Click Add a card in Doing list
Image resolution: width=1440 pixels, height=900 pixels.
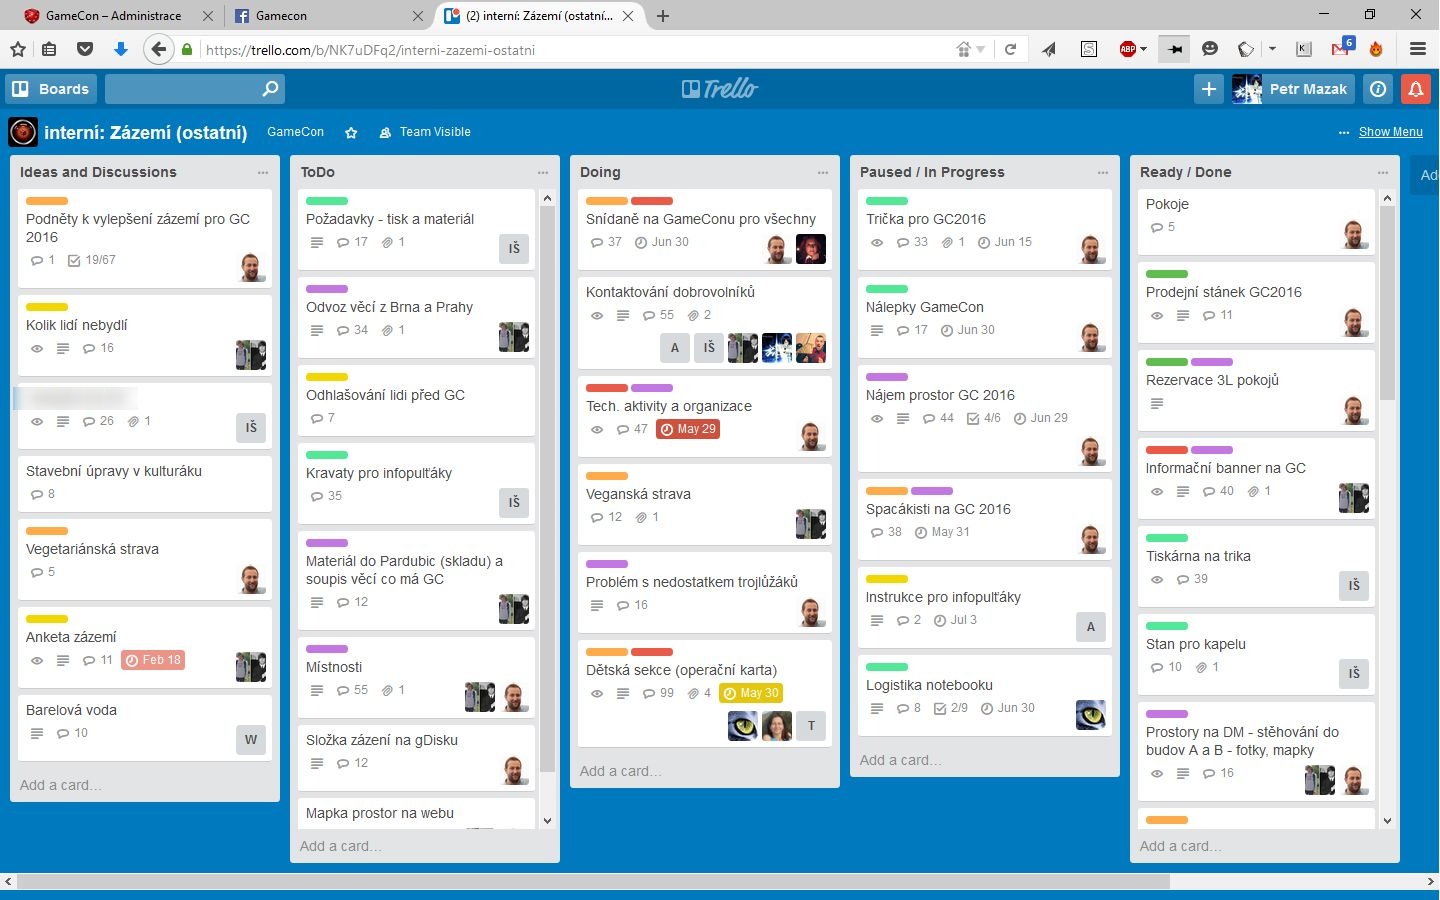click(x=620, y=771)
